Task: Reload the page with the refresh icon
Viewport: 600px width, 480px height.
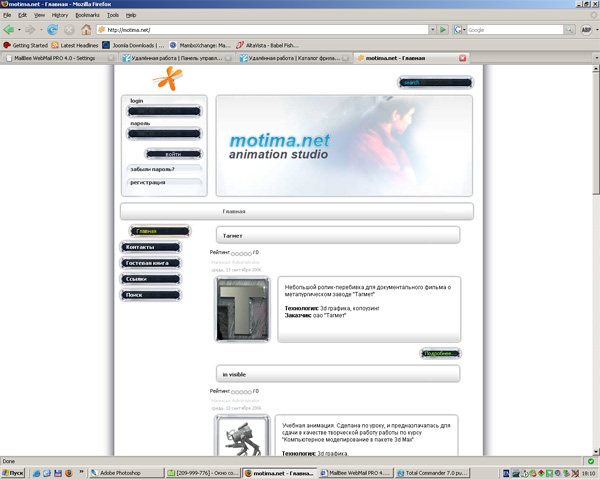Action: [x=52, y=29]
